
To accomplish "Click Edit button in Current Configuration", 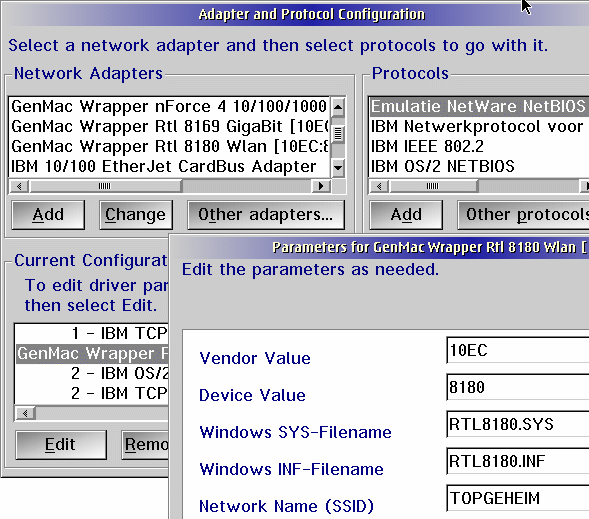I will pos(61,445).
